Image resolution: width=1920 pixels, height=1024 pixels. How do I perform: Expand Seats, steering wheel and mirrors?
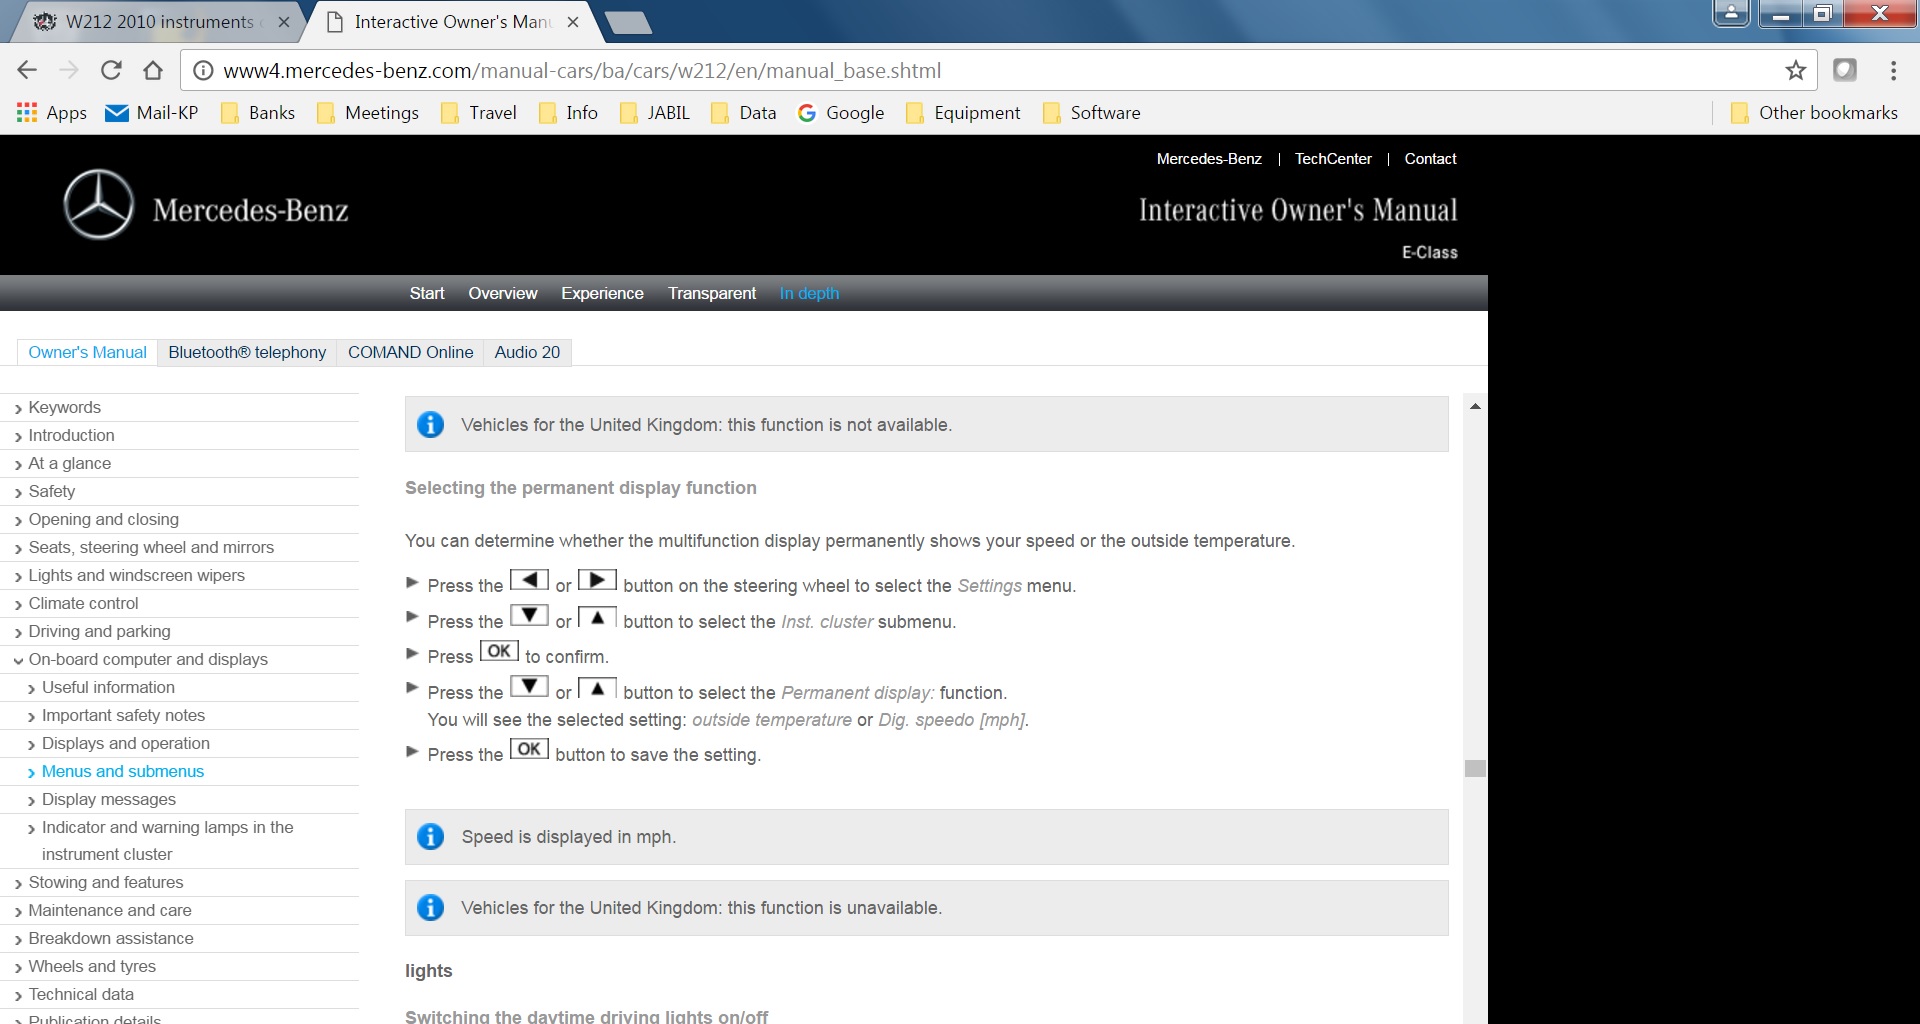coord(151,547)
